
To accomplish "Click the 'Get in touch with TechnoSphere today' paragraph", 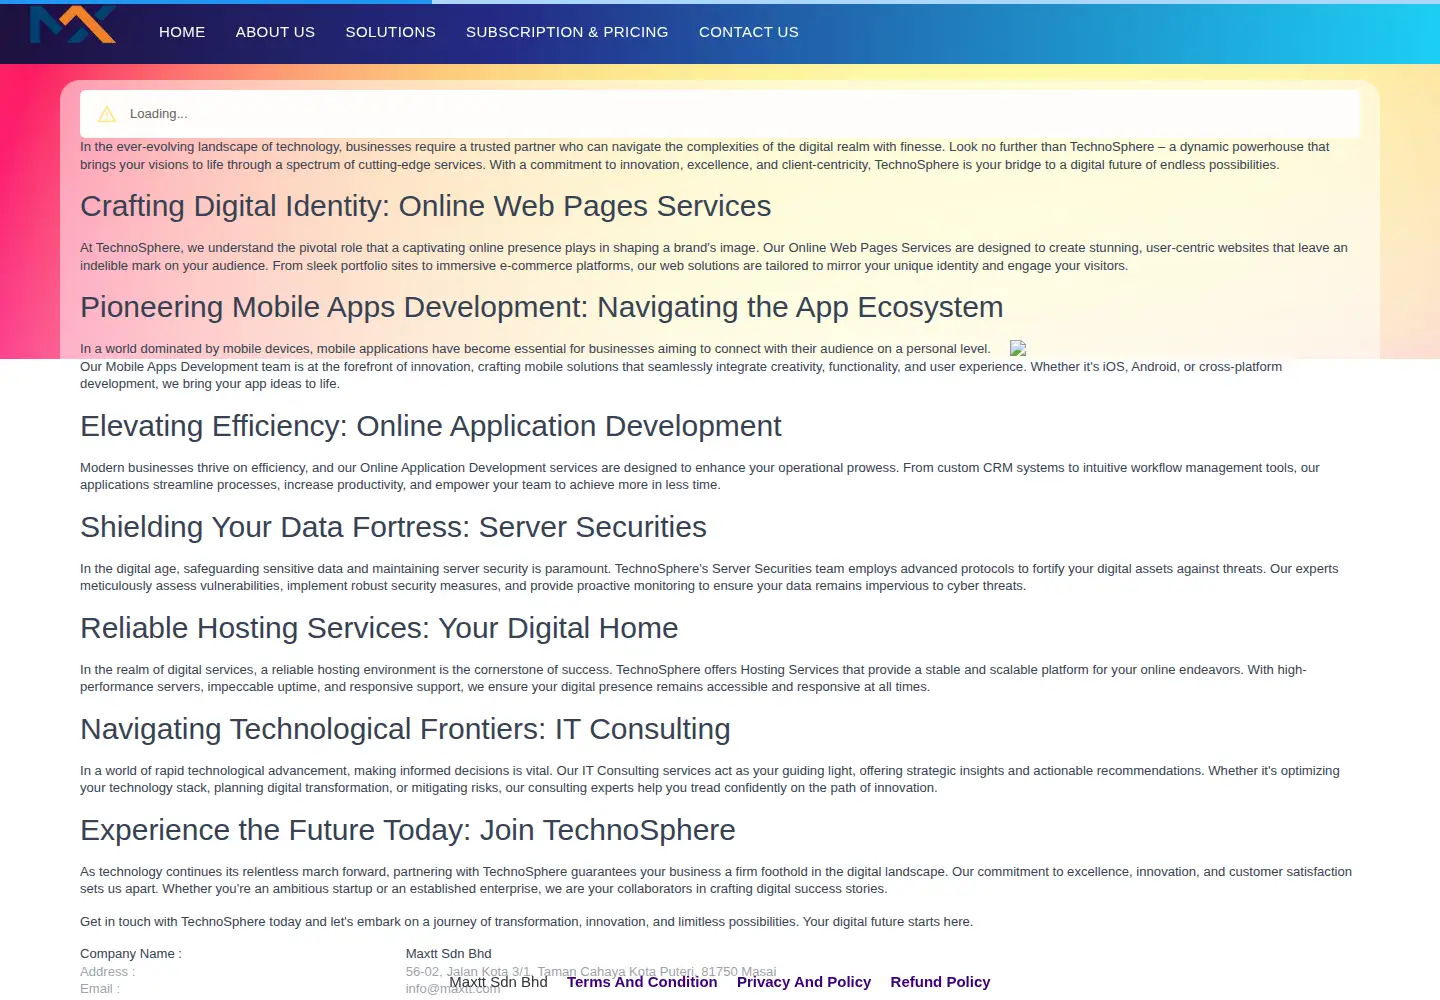I will tap(526, 922).
